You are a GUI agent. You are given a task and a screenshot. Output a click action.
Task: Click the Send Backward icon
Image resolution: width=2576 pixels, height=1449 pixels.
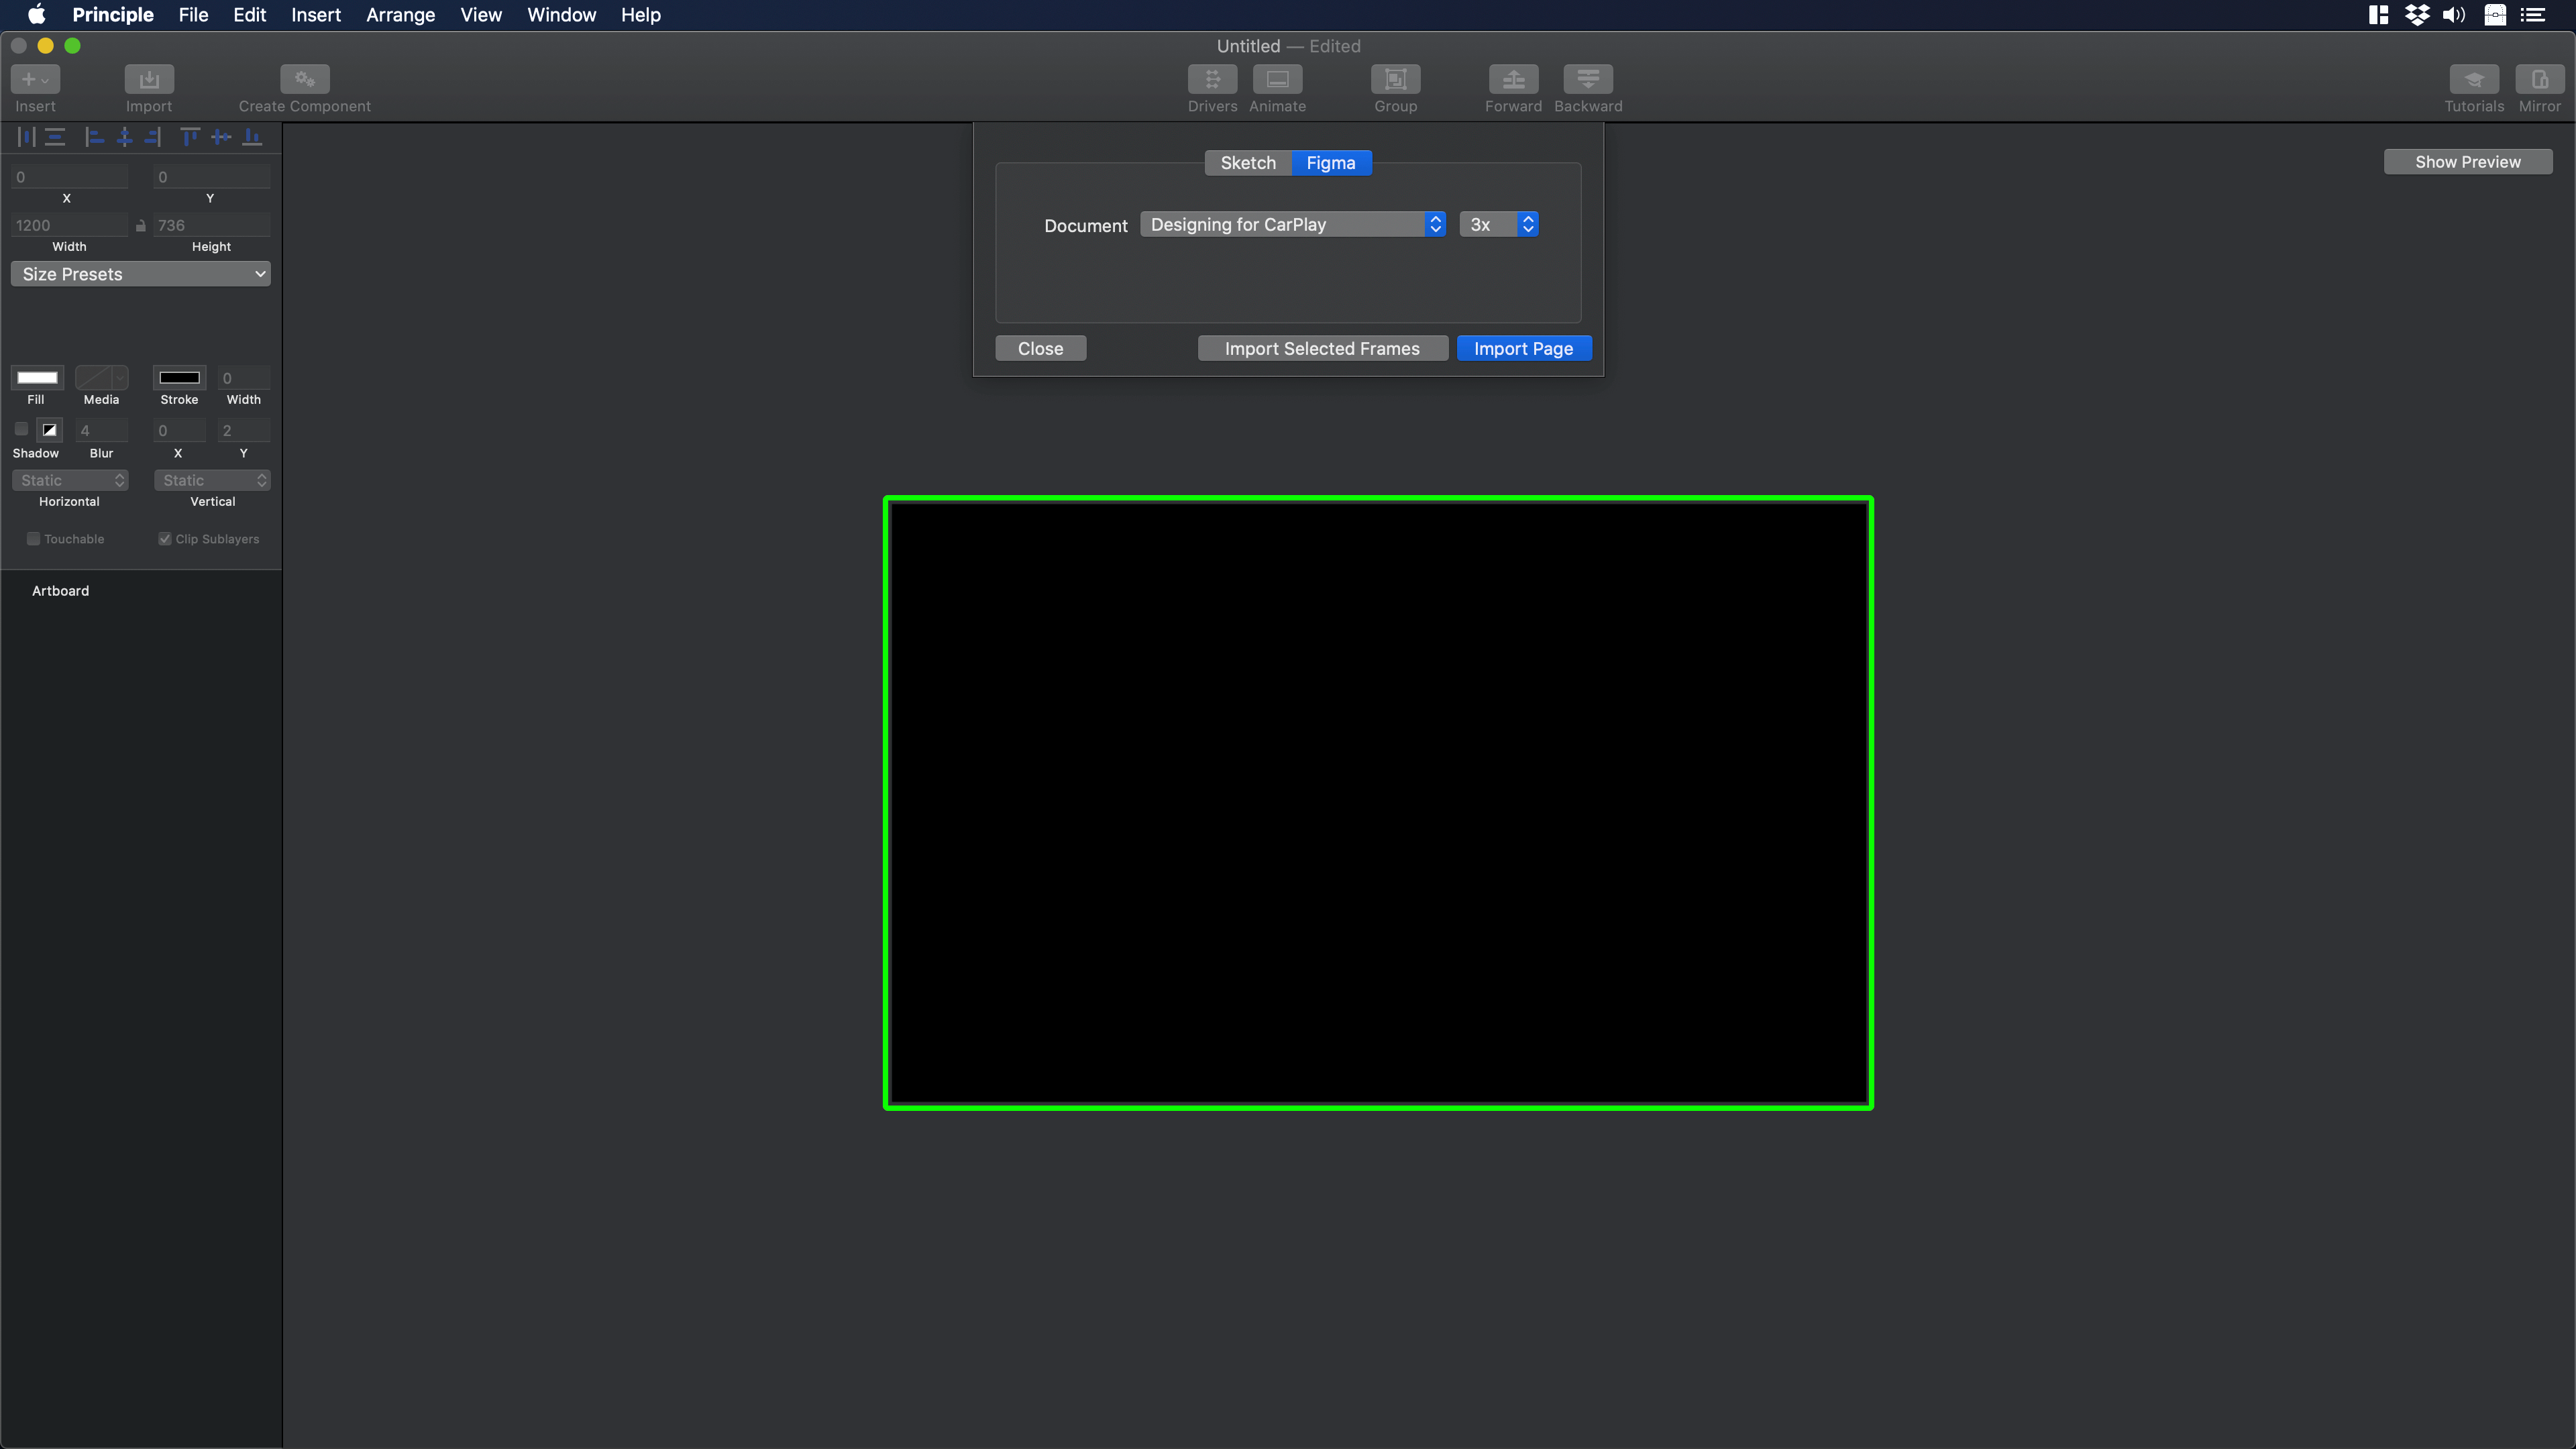pos(1588,79)
